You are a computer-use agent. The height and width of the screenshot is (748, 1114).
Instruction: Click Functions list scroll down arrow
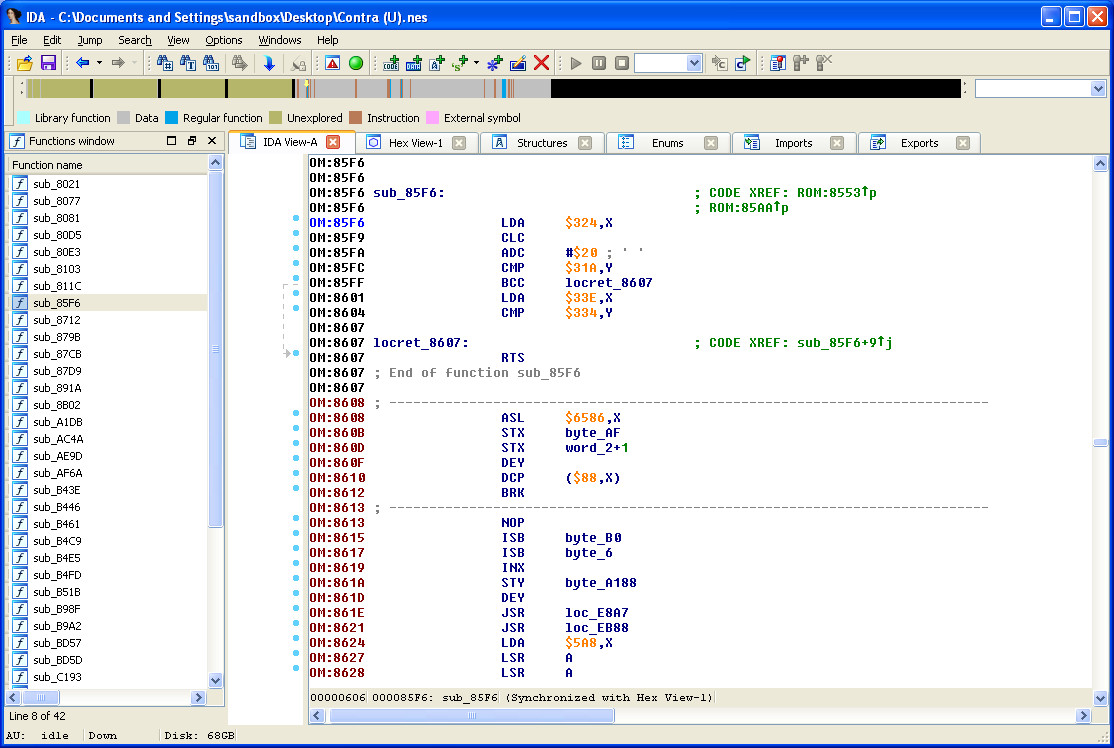tap(215, 680)
